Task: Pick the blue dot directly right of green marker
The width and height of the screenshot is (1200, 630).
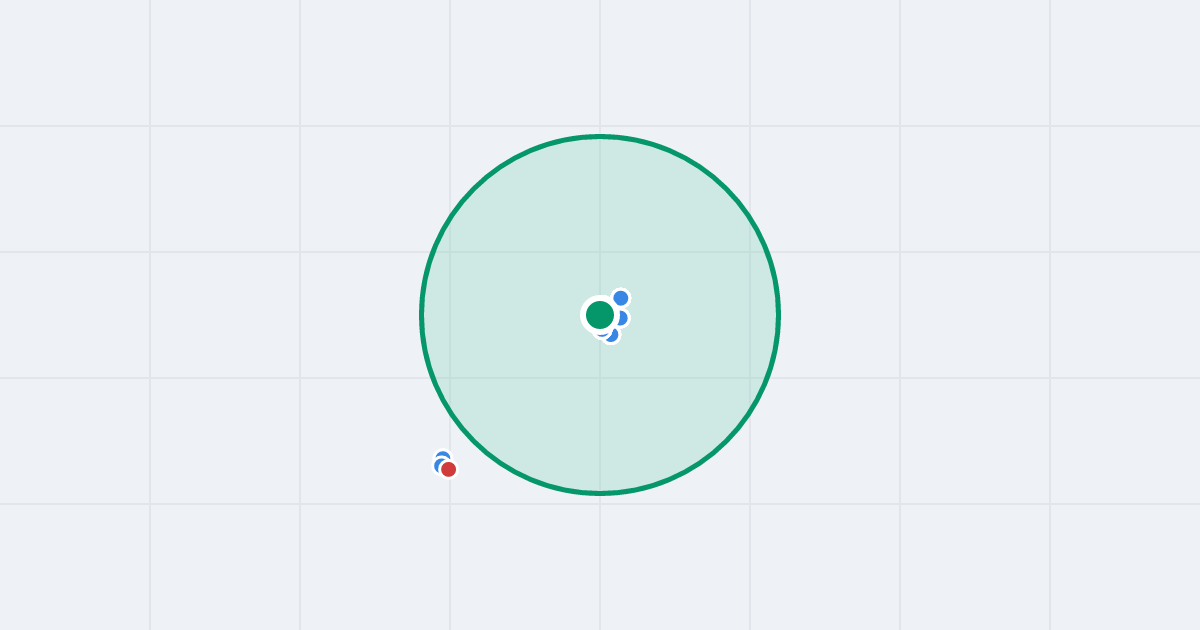Action: tap(622, 318)
